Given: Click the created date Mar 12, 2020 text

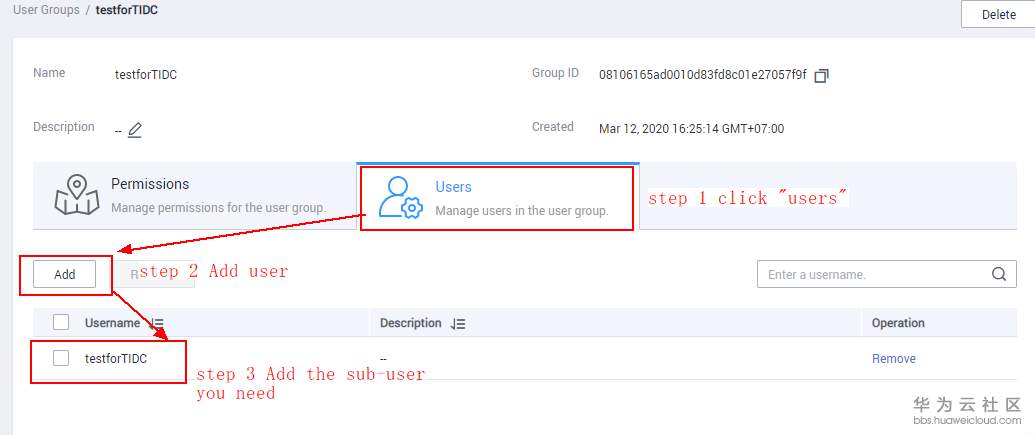Looking at the screenshot, I should 691,129.
